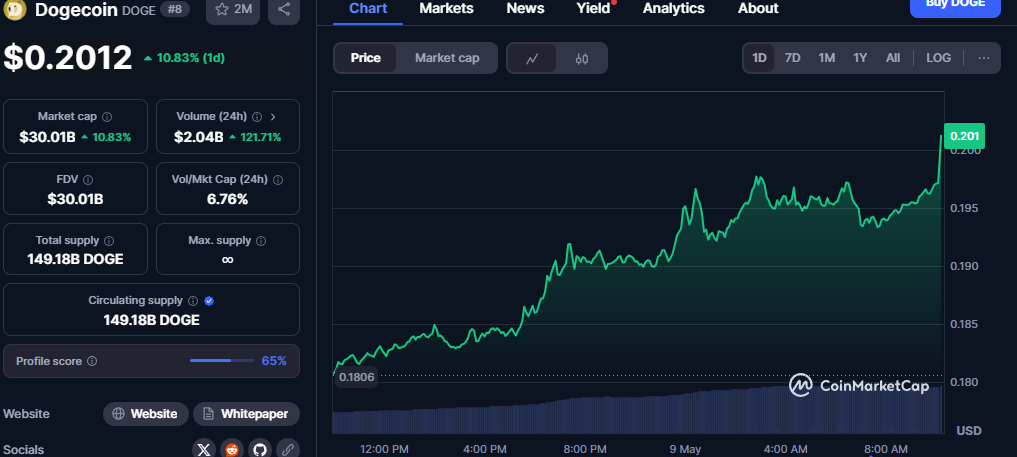Screen dimensions: 1017x457
Task: Open the chain link social icon
Action: 287,449
